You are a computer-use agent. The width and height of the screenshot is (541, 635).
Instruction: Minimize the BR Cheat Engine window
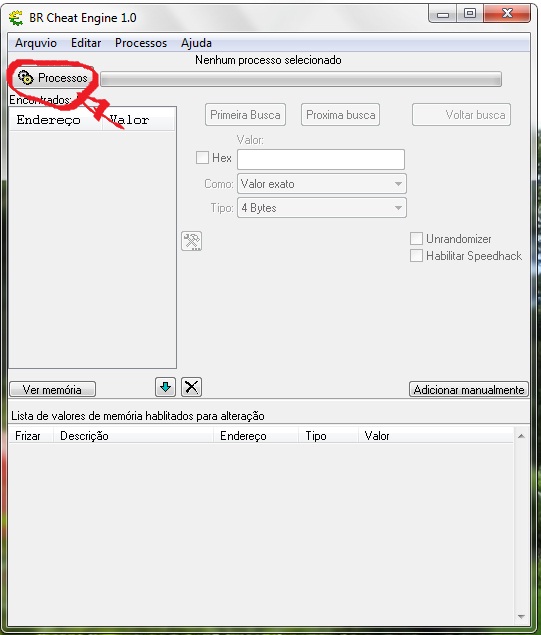click(x=443, y=14)
